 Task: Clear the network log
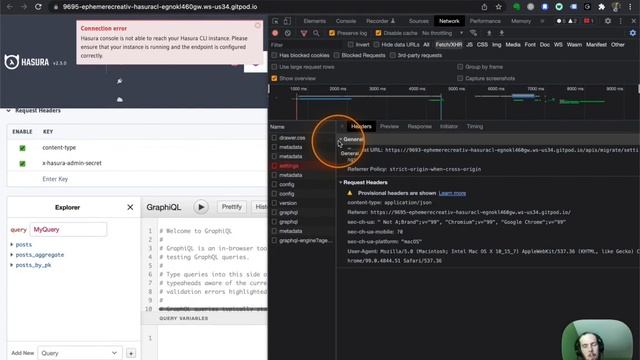click(288, 33)
